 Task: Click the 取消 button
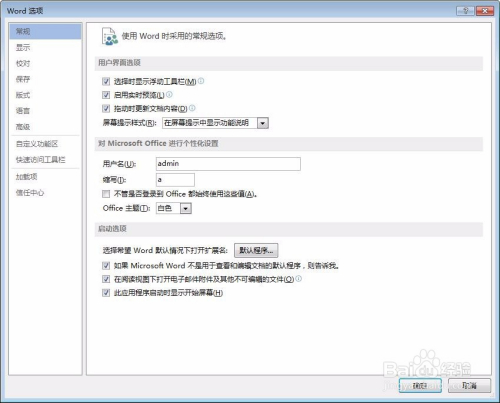pos(469,386)
